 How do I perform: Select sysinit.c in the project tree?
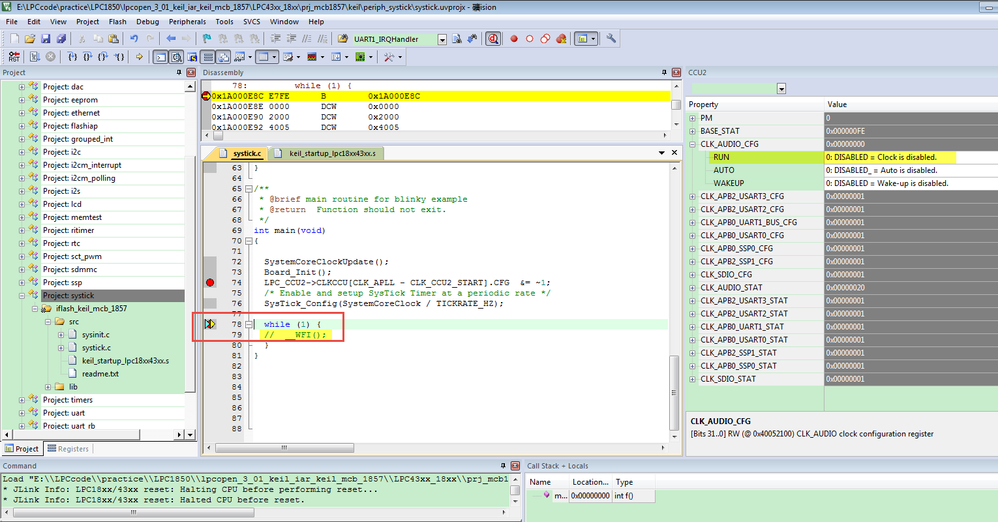pos(95,334)
